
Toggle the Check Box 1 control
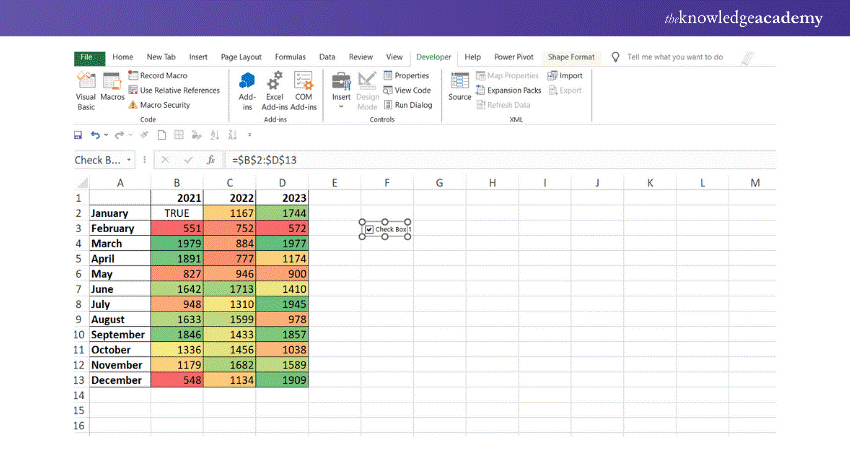click(369, 230)
